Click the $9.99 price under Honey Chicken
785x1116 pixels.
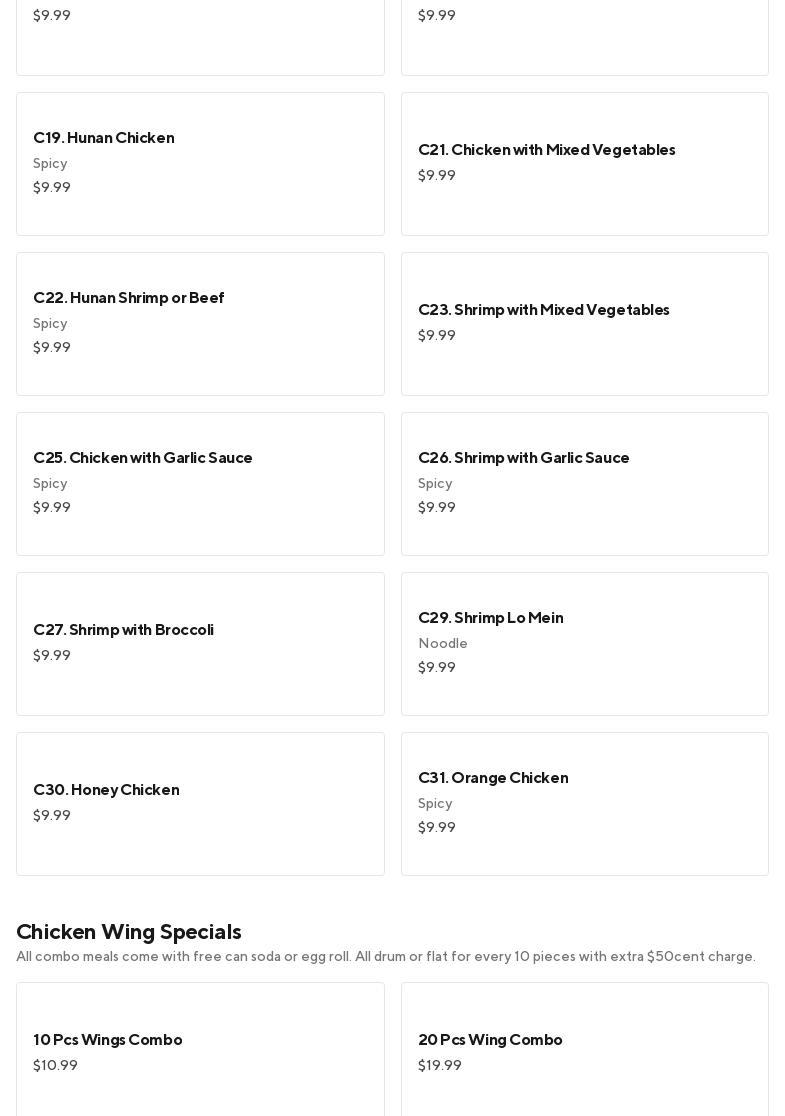click(x=52, y=816)
